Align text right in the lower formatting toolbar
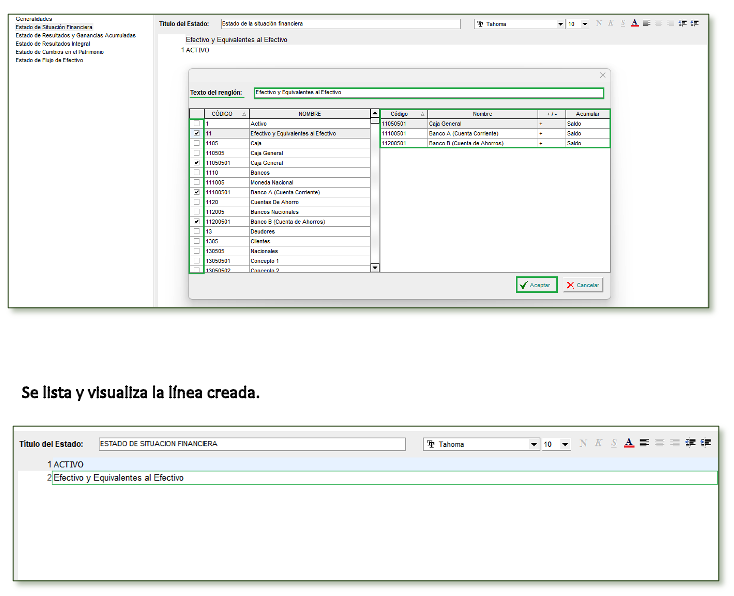This screenshot has width=734, height=596. (675, 443)
